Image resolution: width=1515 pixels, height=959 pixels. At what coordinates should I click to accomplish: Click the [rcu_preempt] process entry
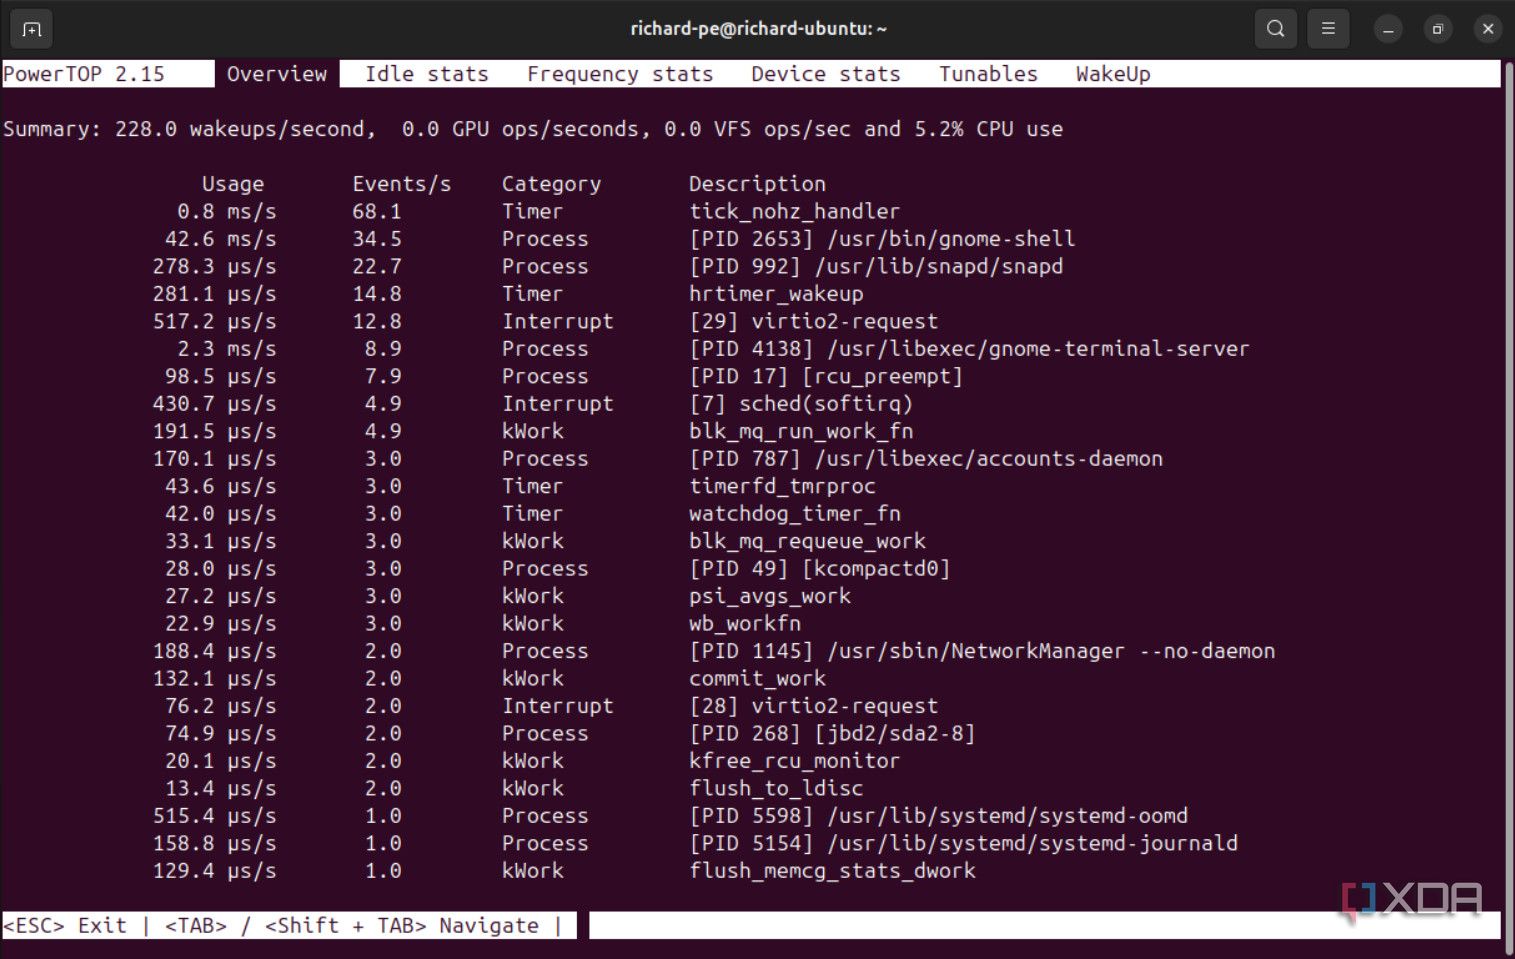(x=826, y=377)
